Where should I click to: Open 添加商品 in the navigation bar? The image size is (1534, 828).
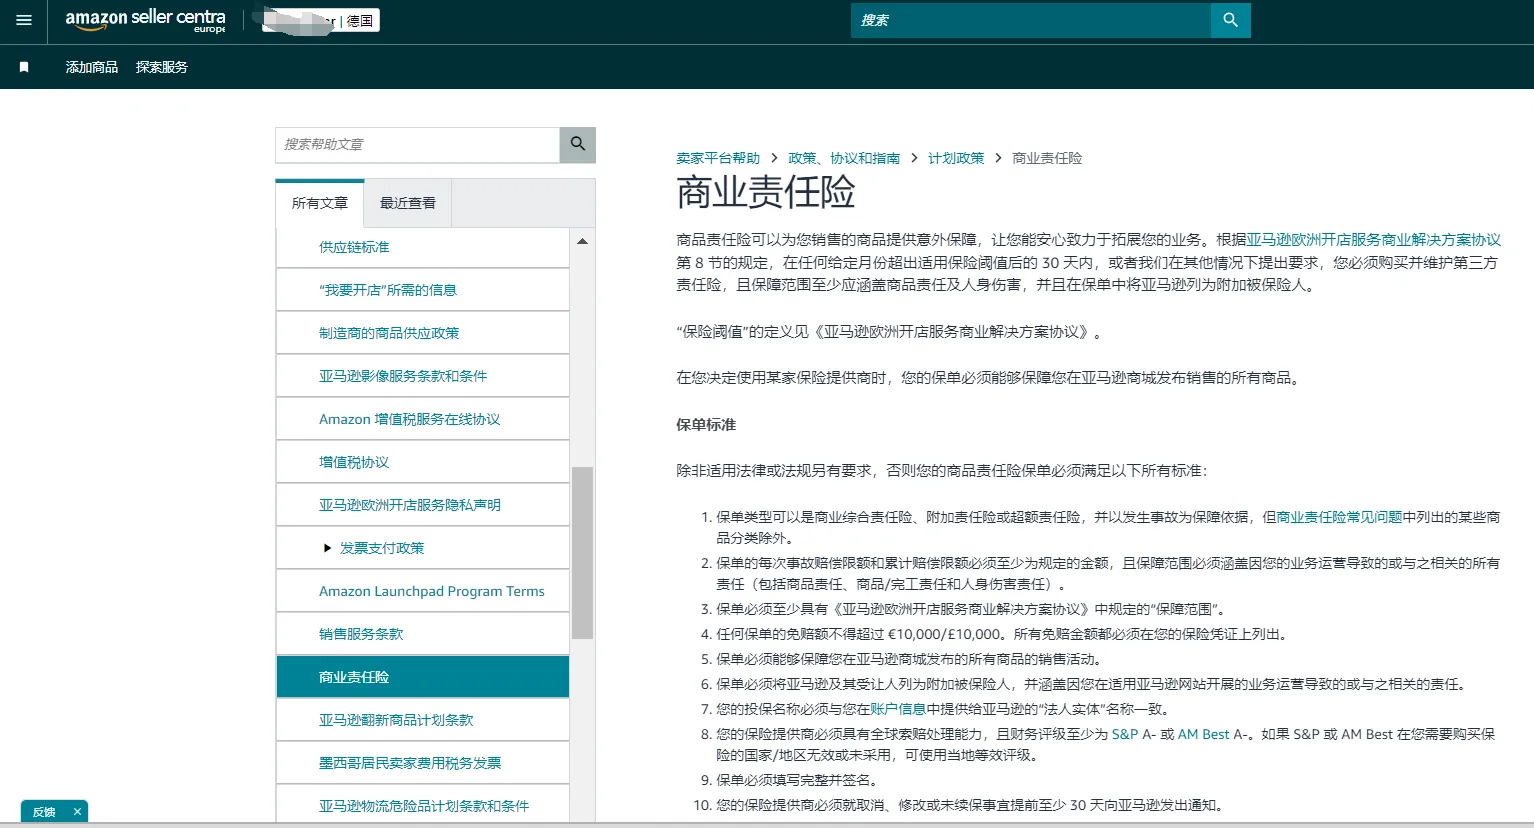(92, 67)
